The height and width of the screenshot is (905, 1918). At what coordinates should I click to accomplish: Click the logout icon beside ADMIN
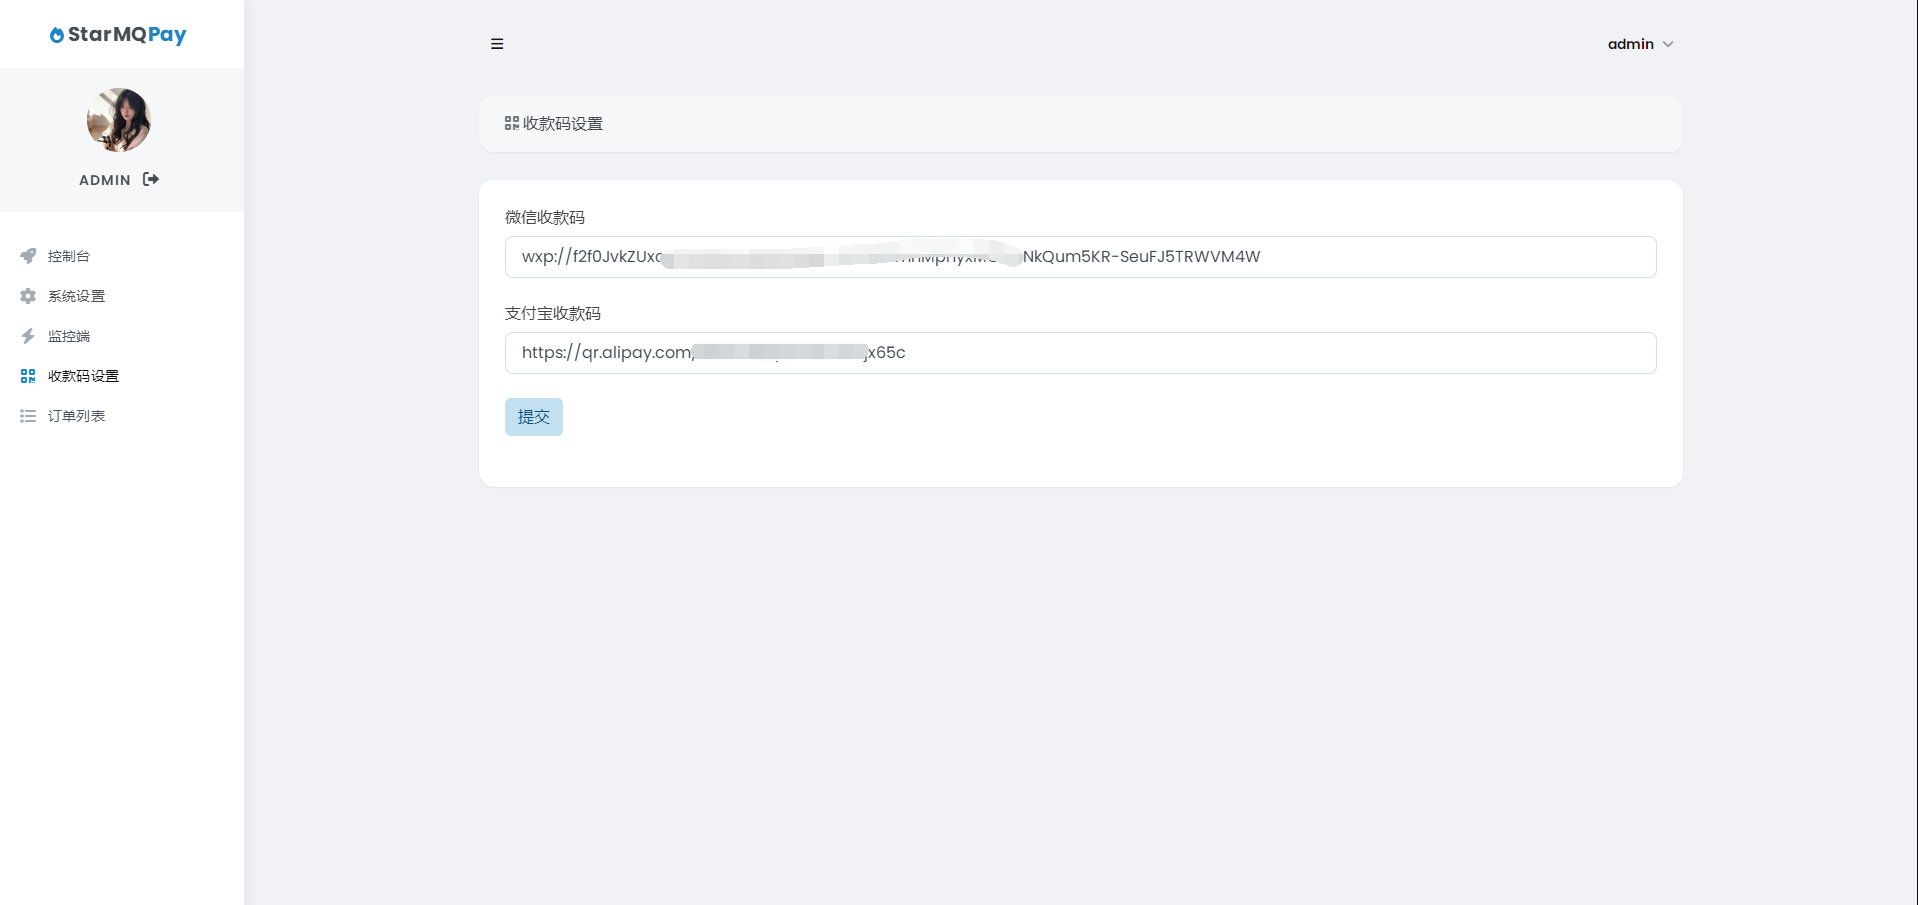[x=151, y=179]
